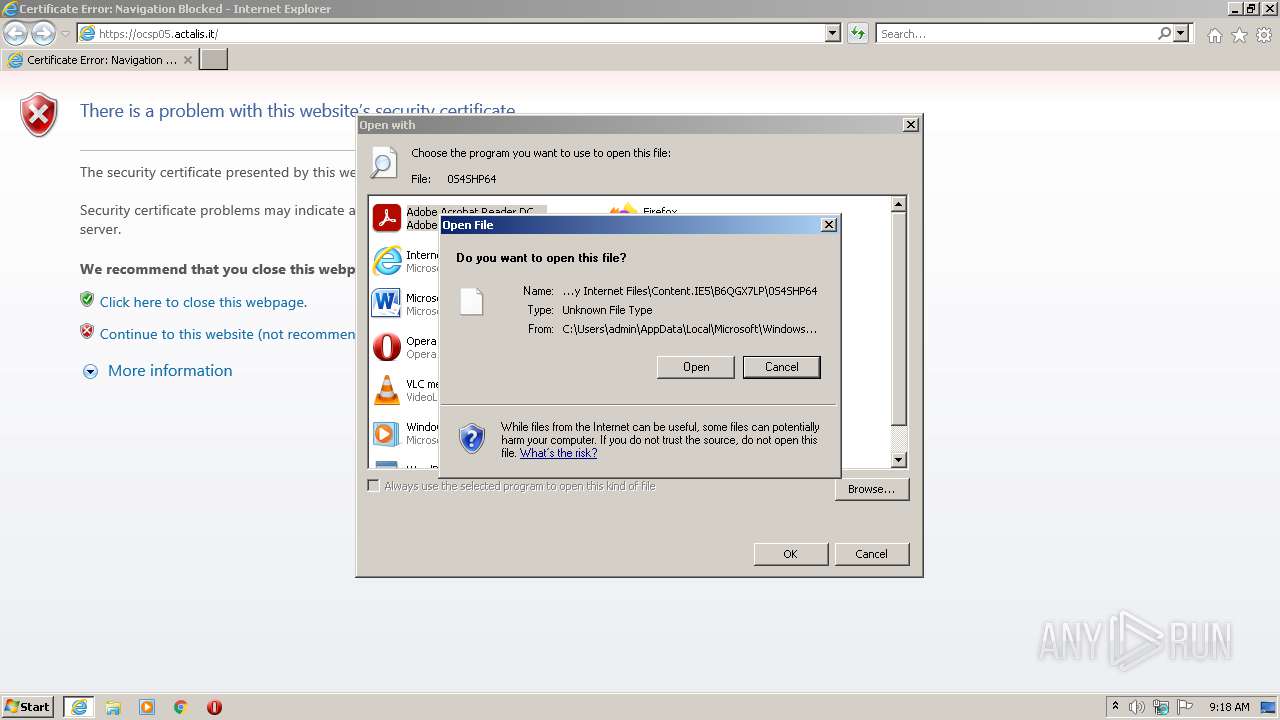The width and height of the screenshot is (1280, 720).
Task: Click the Action Center flag icon
Action: click(1185, 707)
